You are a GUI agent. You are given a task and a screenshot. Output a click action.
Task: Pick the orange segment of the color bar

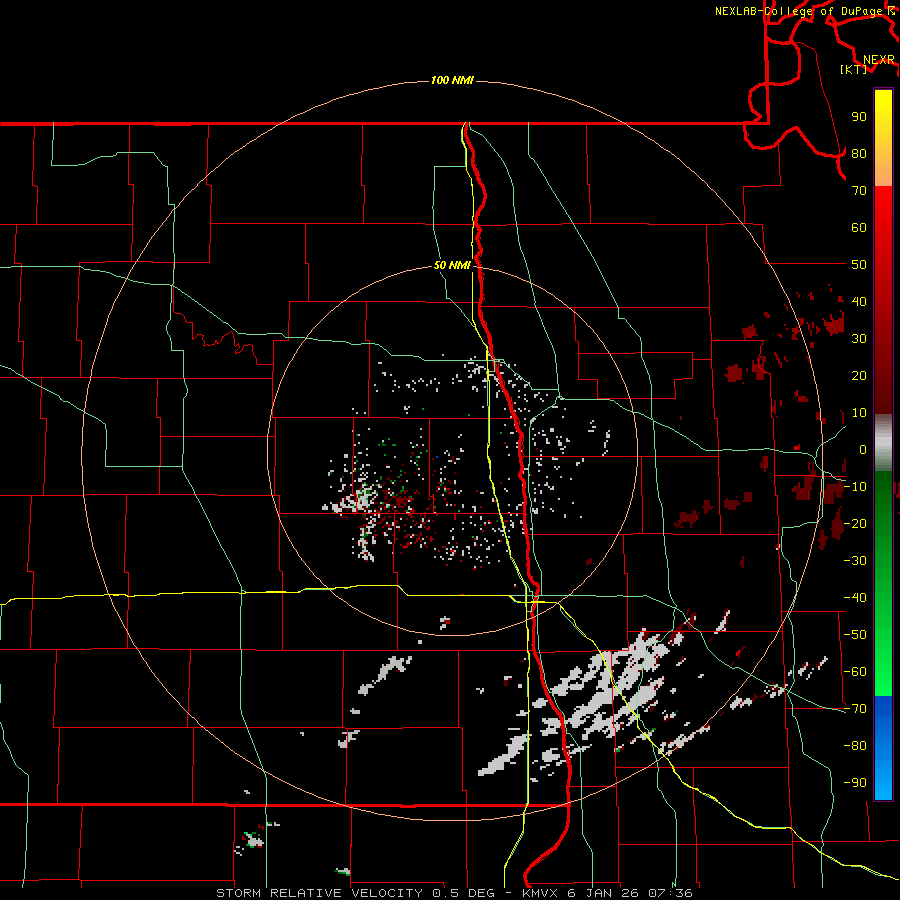pyautogui.click(x=883, y=169)
